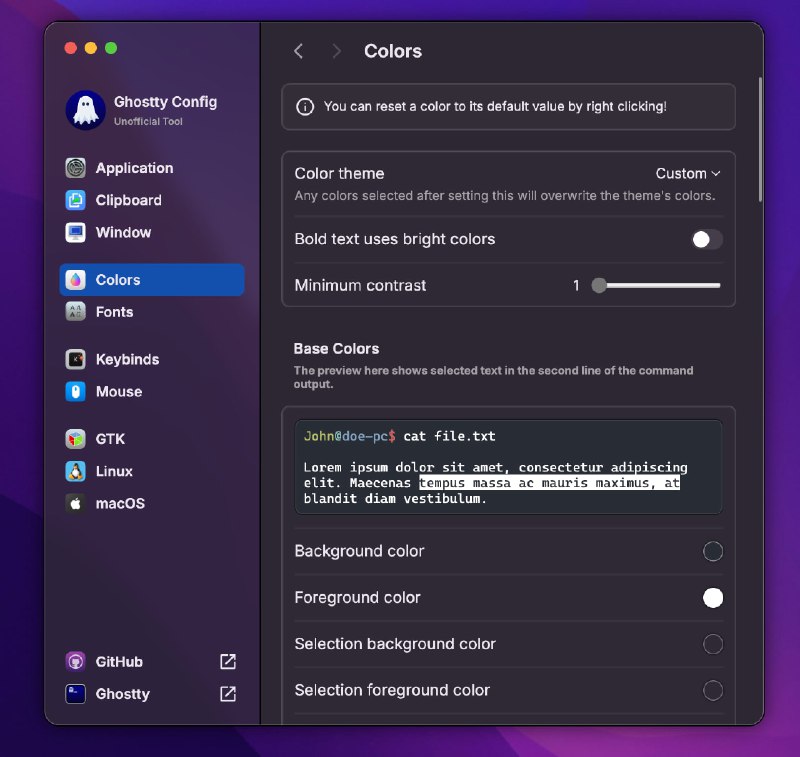The height and width of the screenshot is (757, 800).
Task: Click the Mouse sidebar icon
Action: click(76, 391)
